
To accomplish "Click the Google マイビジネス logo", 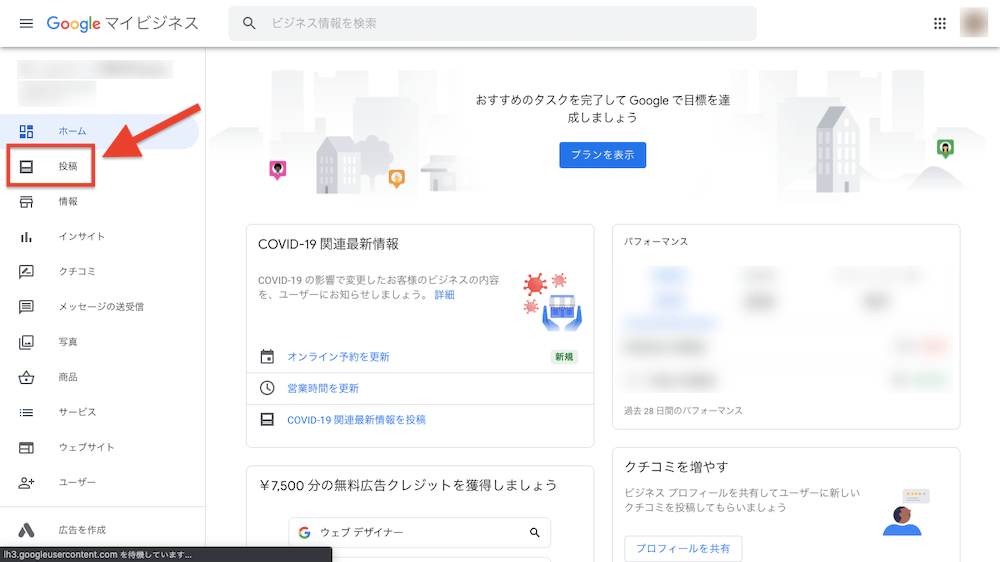I will (122, 24).
